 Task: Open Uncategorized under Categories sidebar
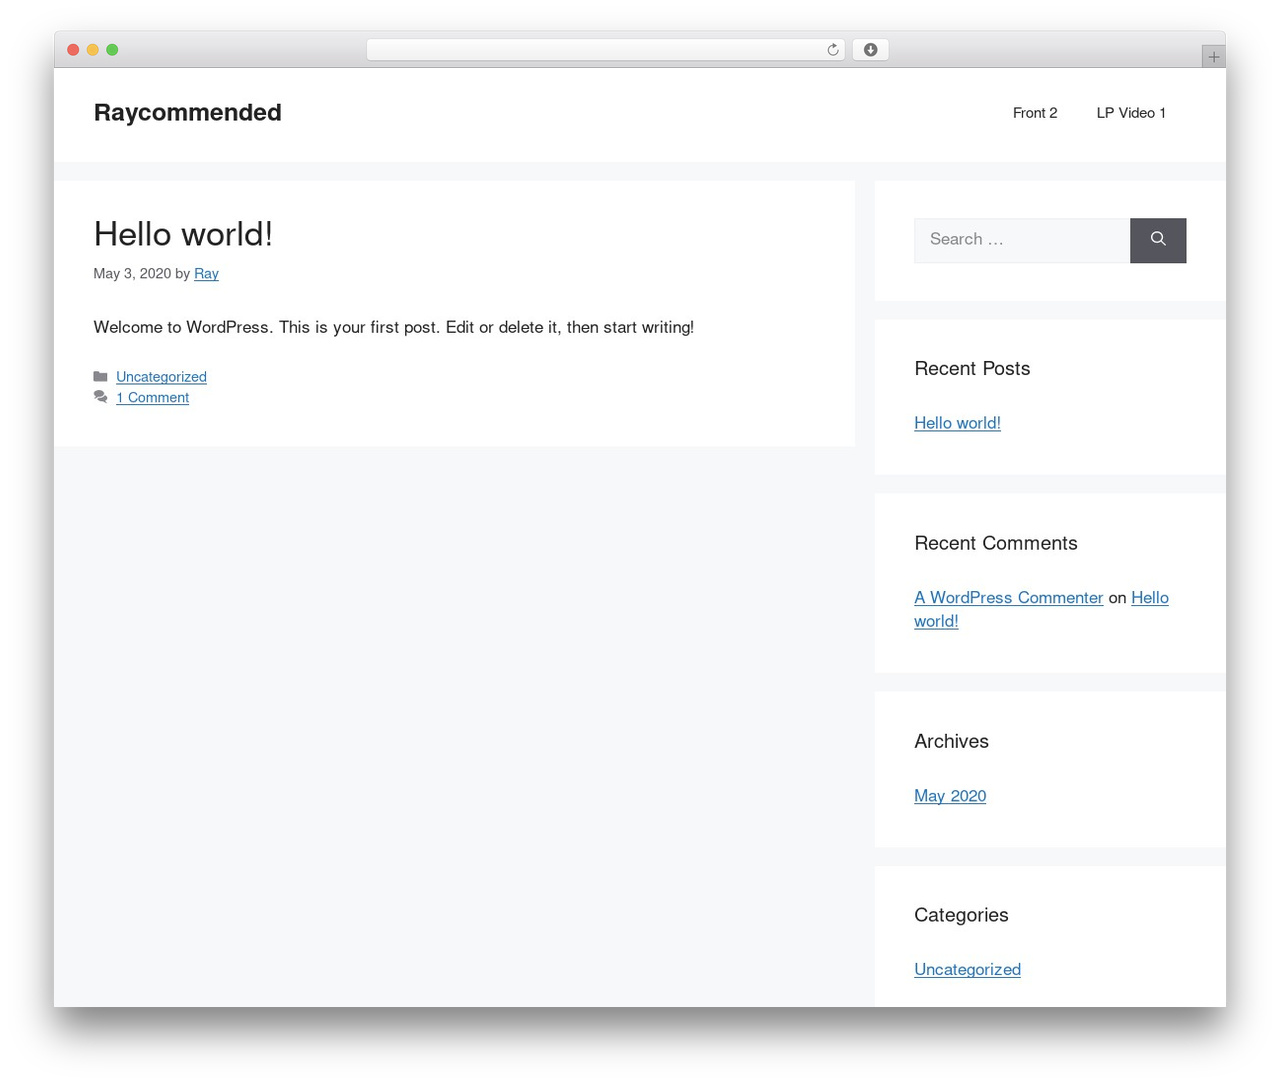(x=967, y=970)
